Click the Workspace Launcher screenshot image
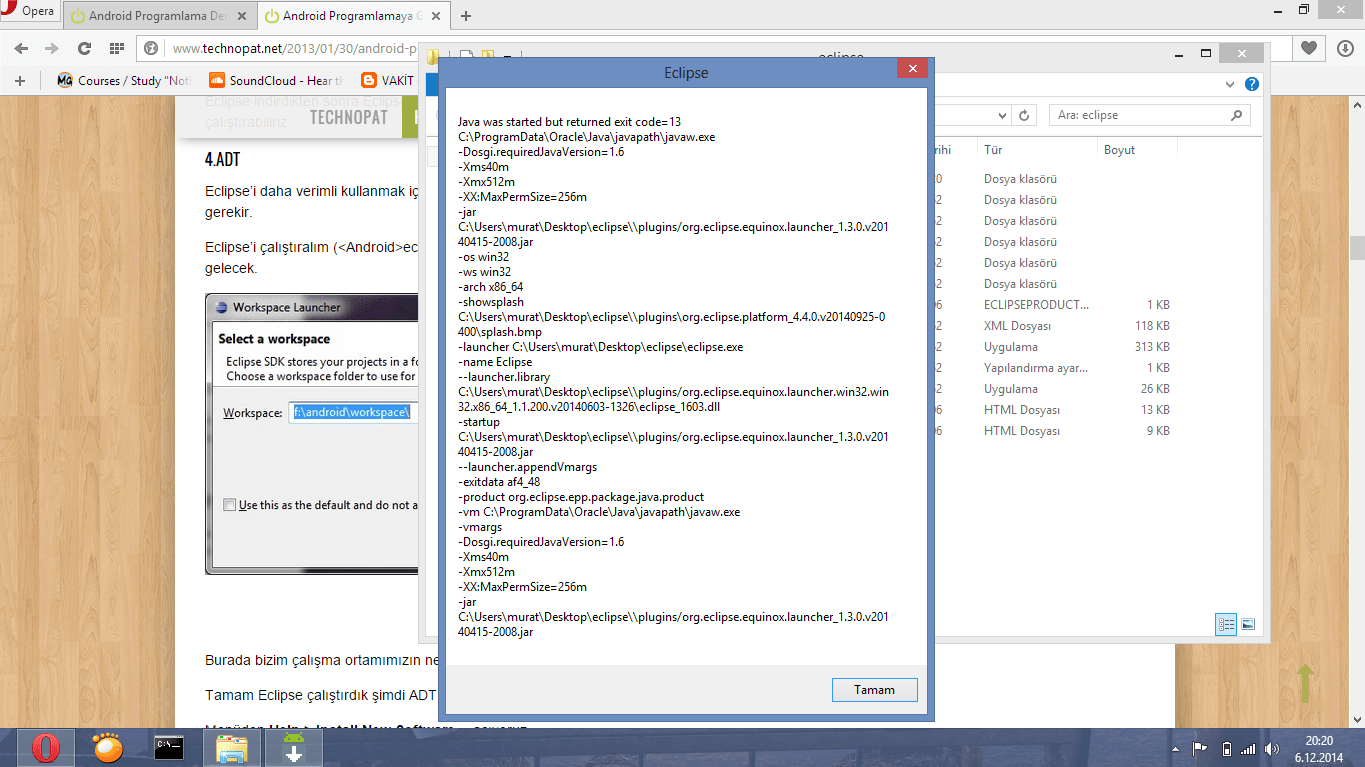1365x767 pixels. click(x=312, y=435)
